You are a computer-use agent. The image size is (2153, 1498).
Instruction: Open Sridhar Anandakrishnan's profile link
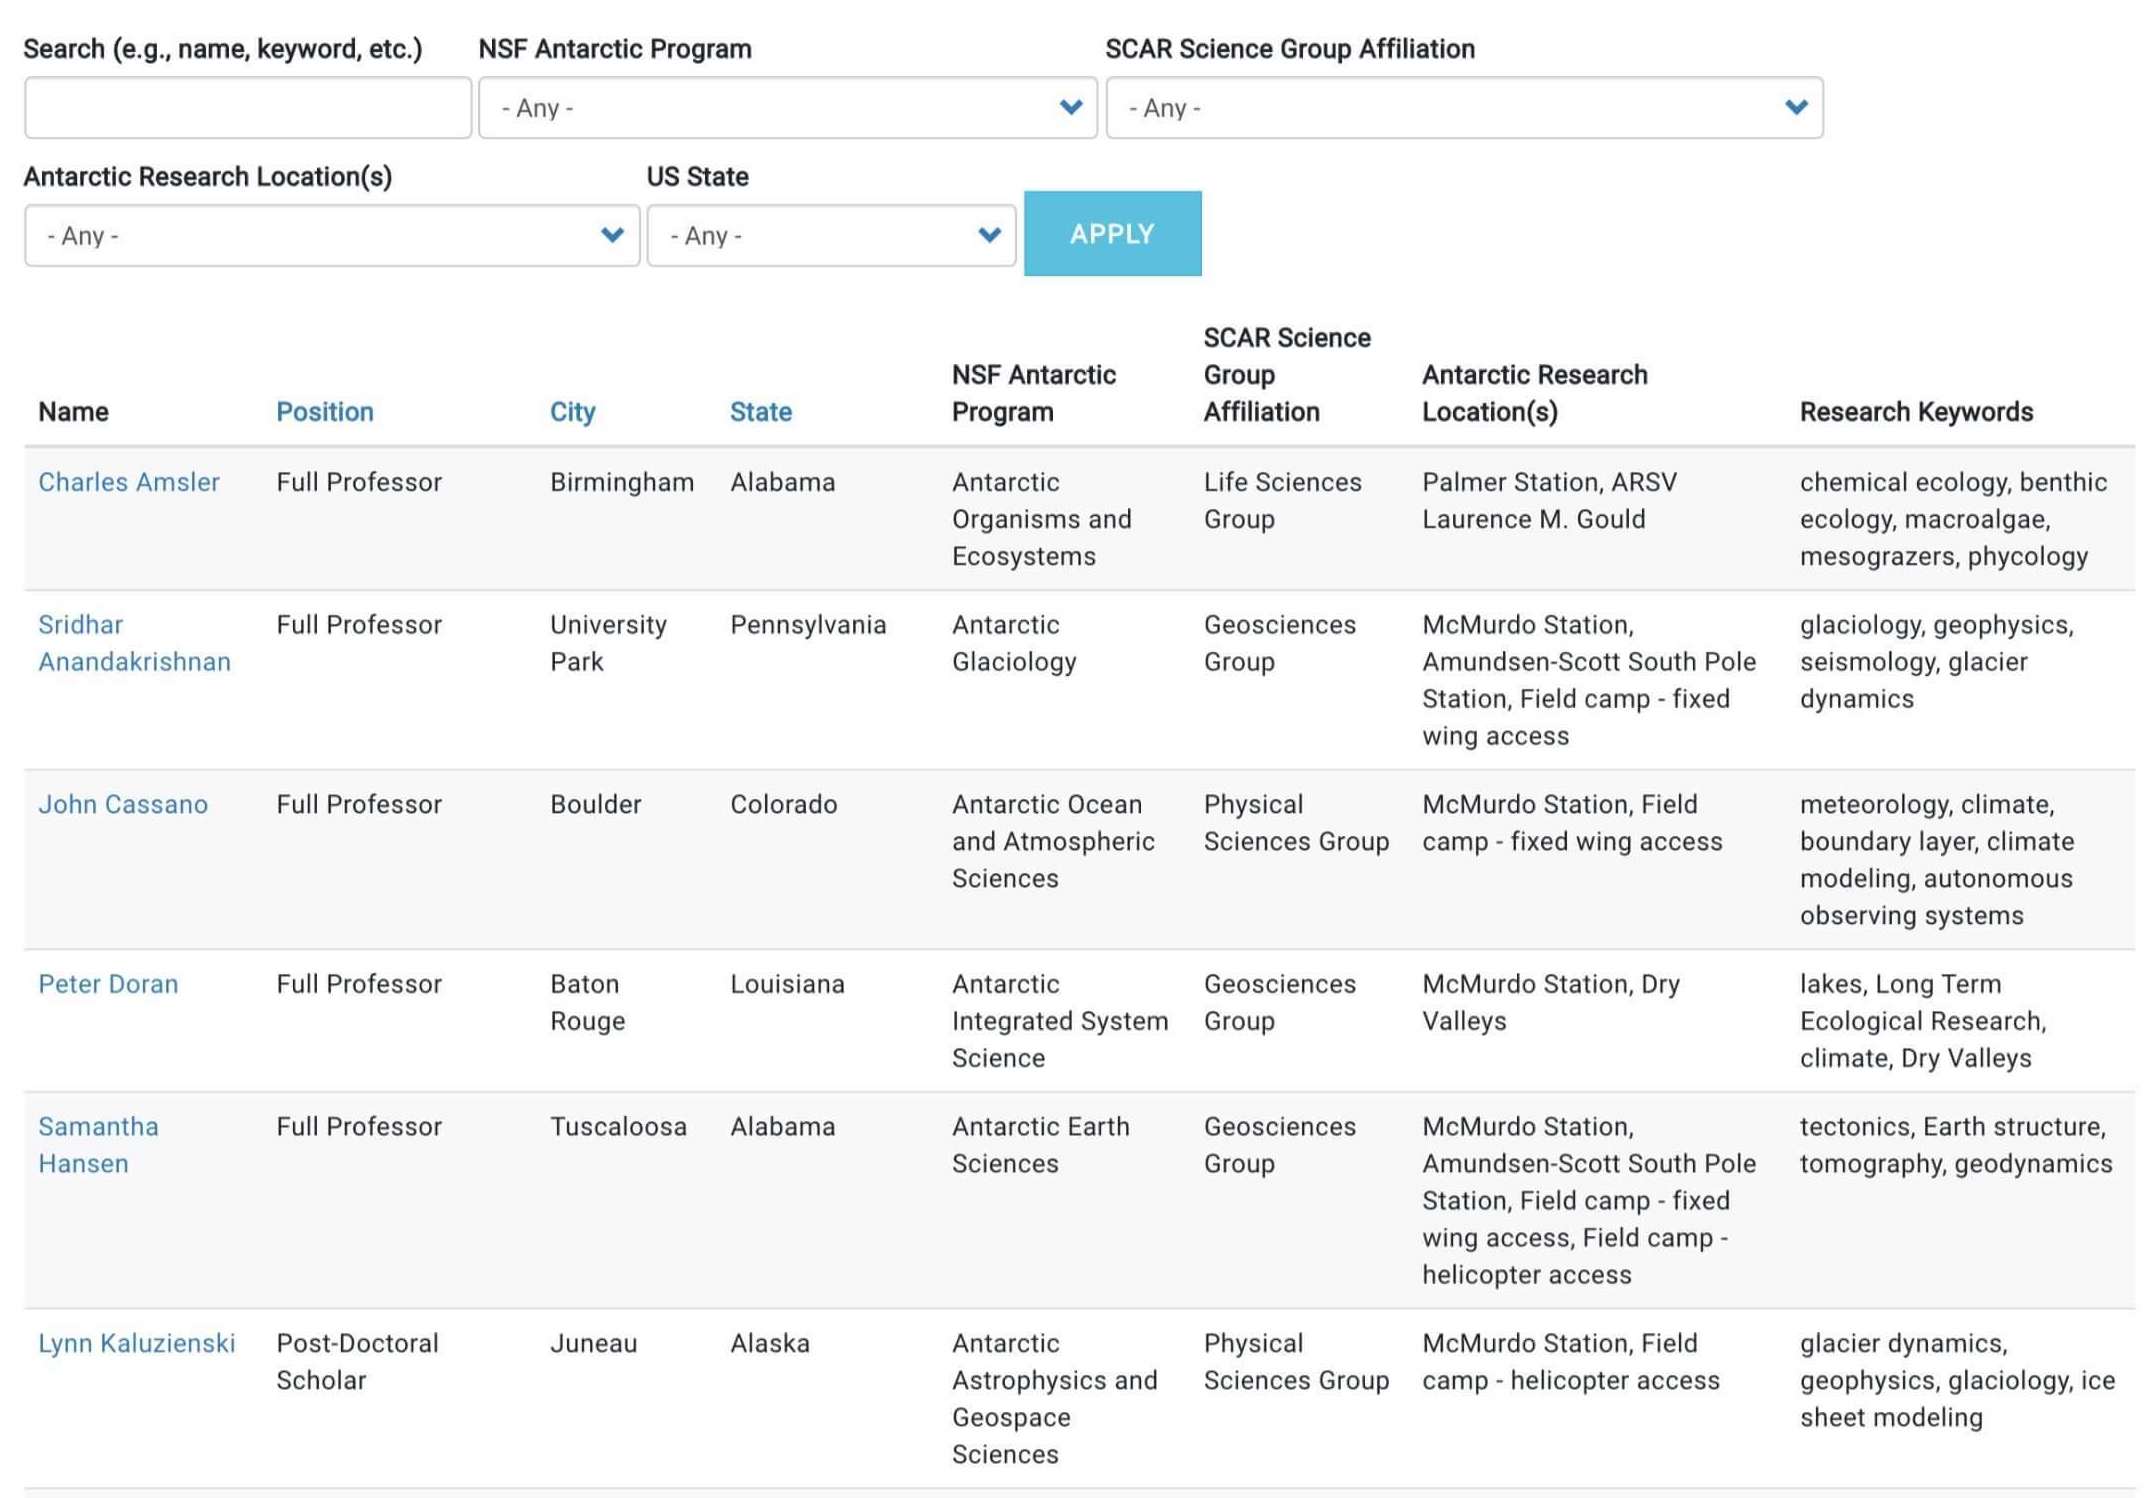point(134,643)
